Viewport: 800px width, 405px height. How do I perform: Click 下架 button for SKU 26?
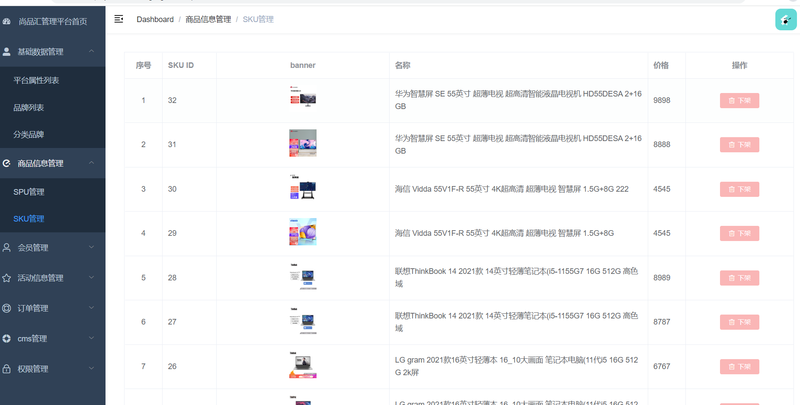739,367
